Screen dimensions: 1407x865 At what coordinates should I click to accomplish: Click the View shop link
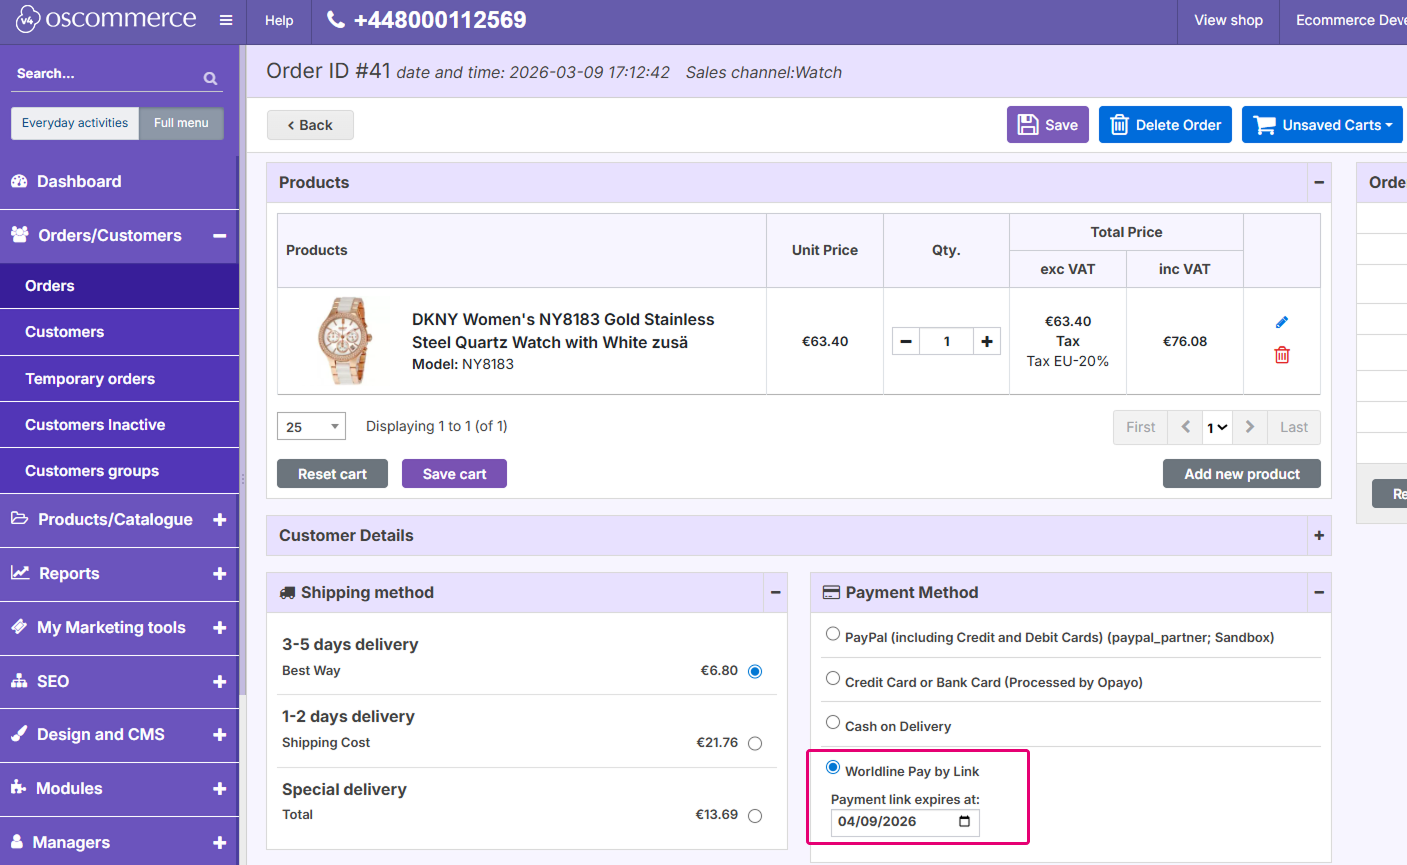click(1228, 19)
